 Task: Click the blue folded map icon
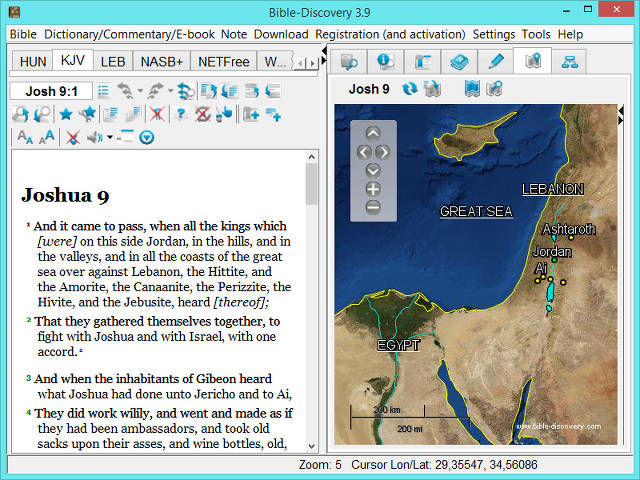(x=472, y=89)
